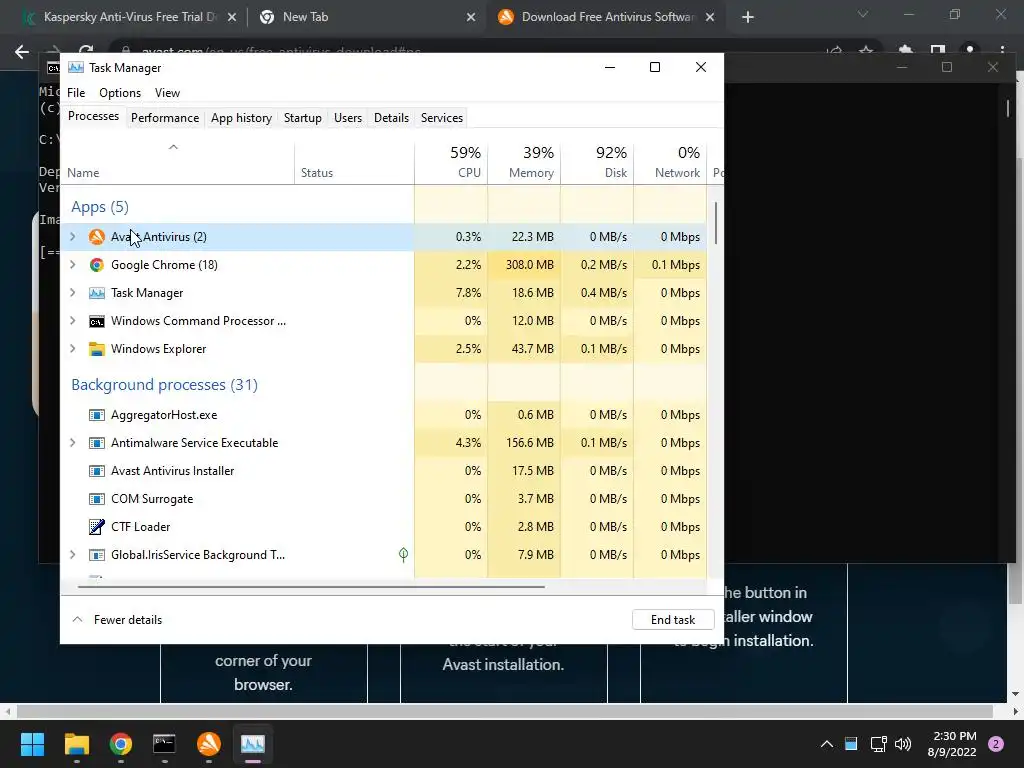Switch to the Performance tab
Viewport: 1024px width, 768px height.
point(165,118)
